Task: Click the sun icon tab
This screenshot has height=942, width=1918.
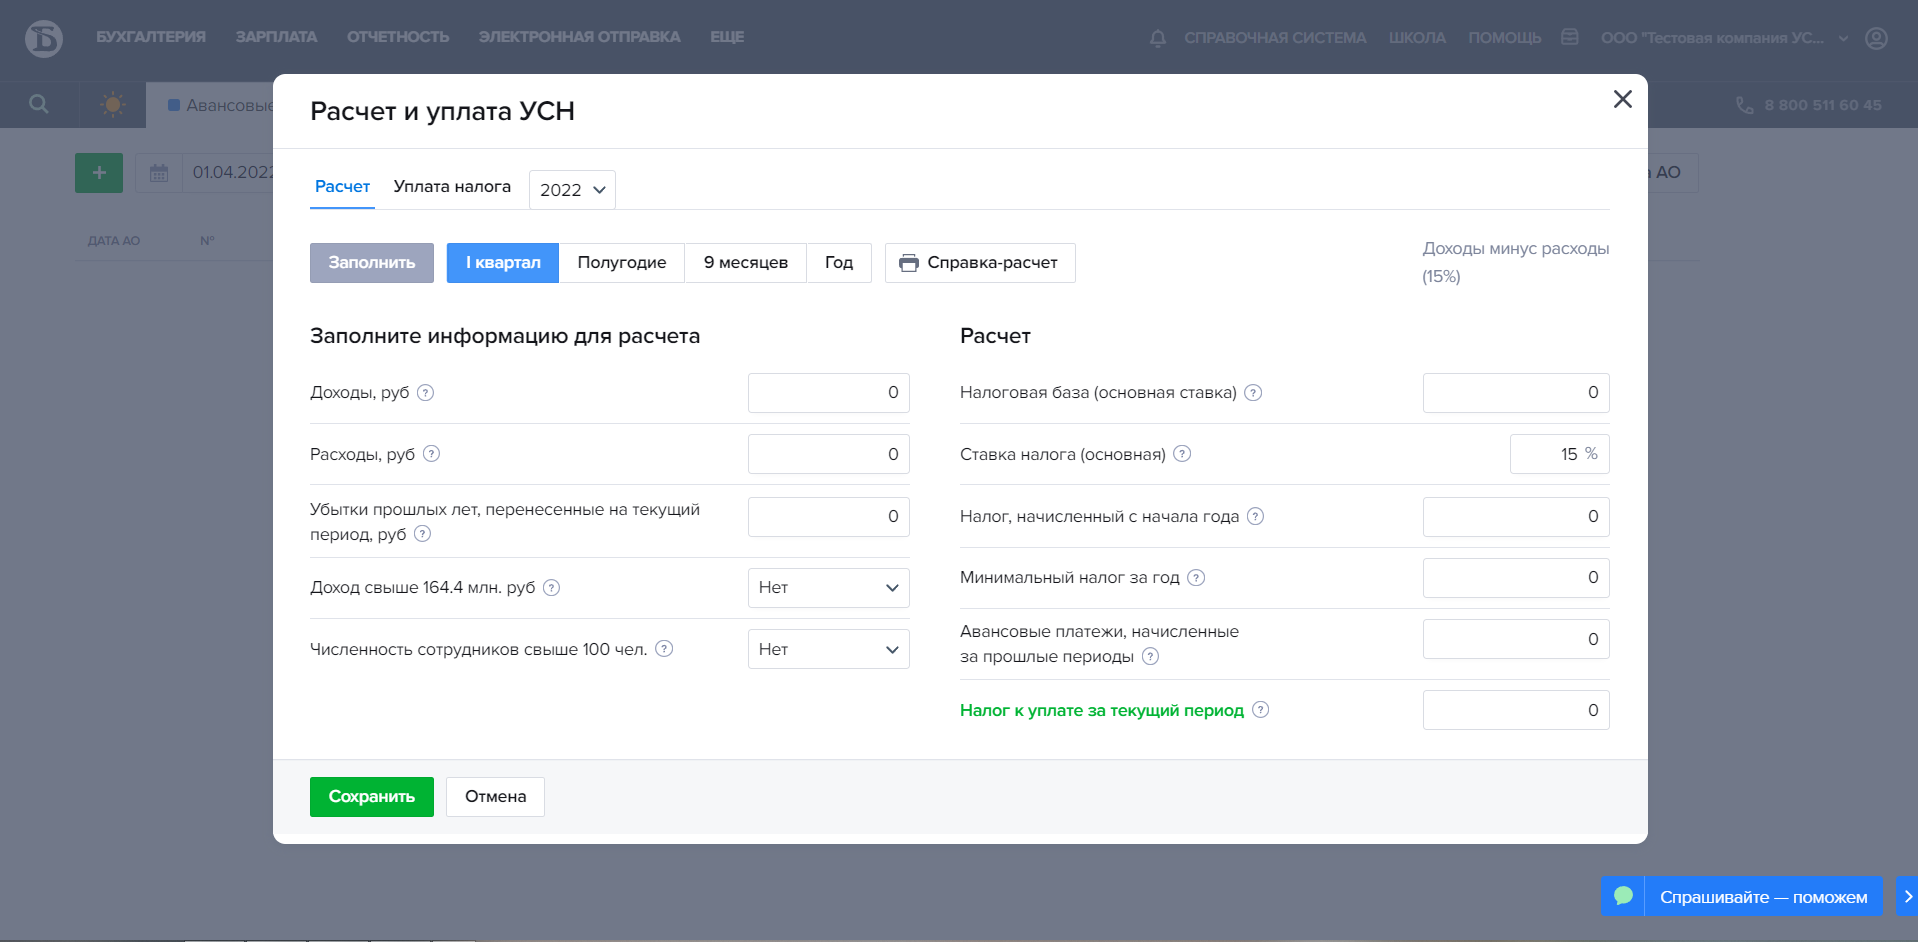Action: [113, 104]
